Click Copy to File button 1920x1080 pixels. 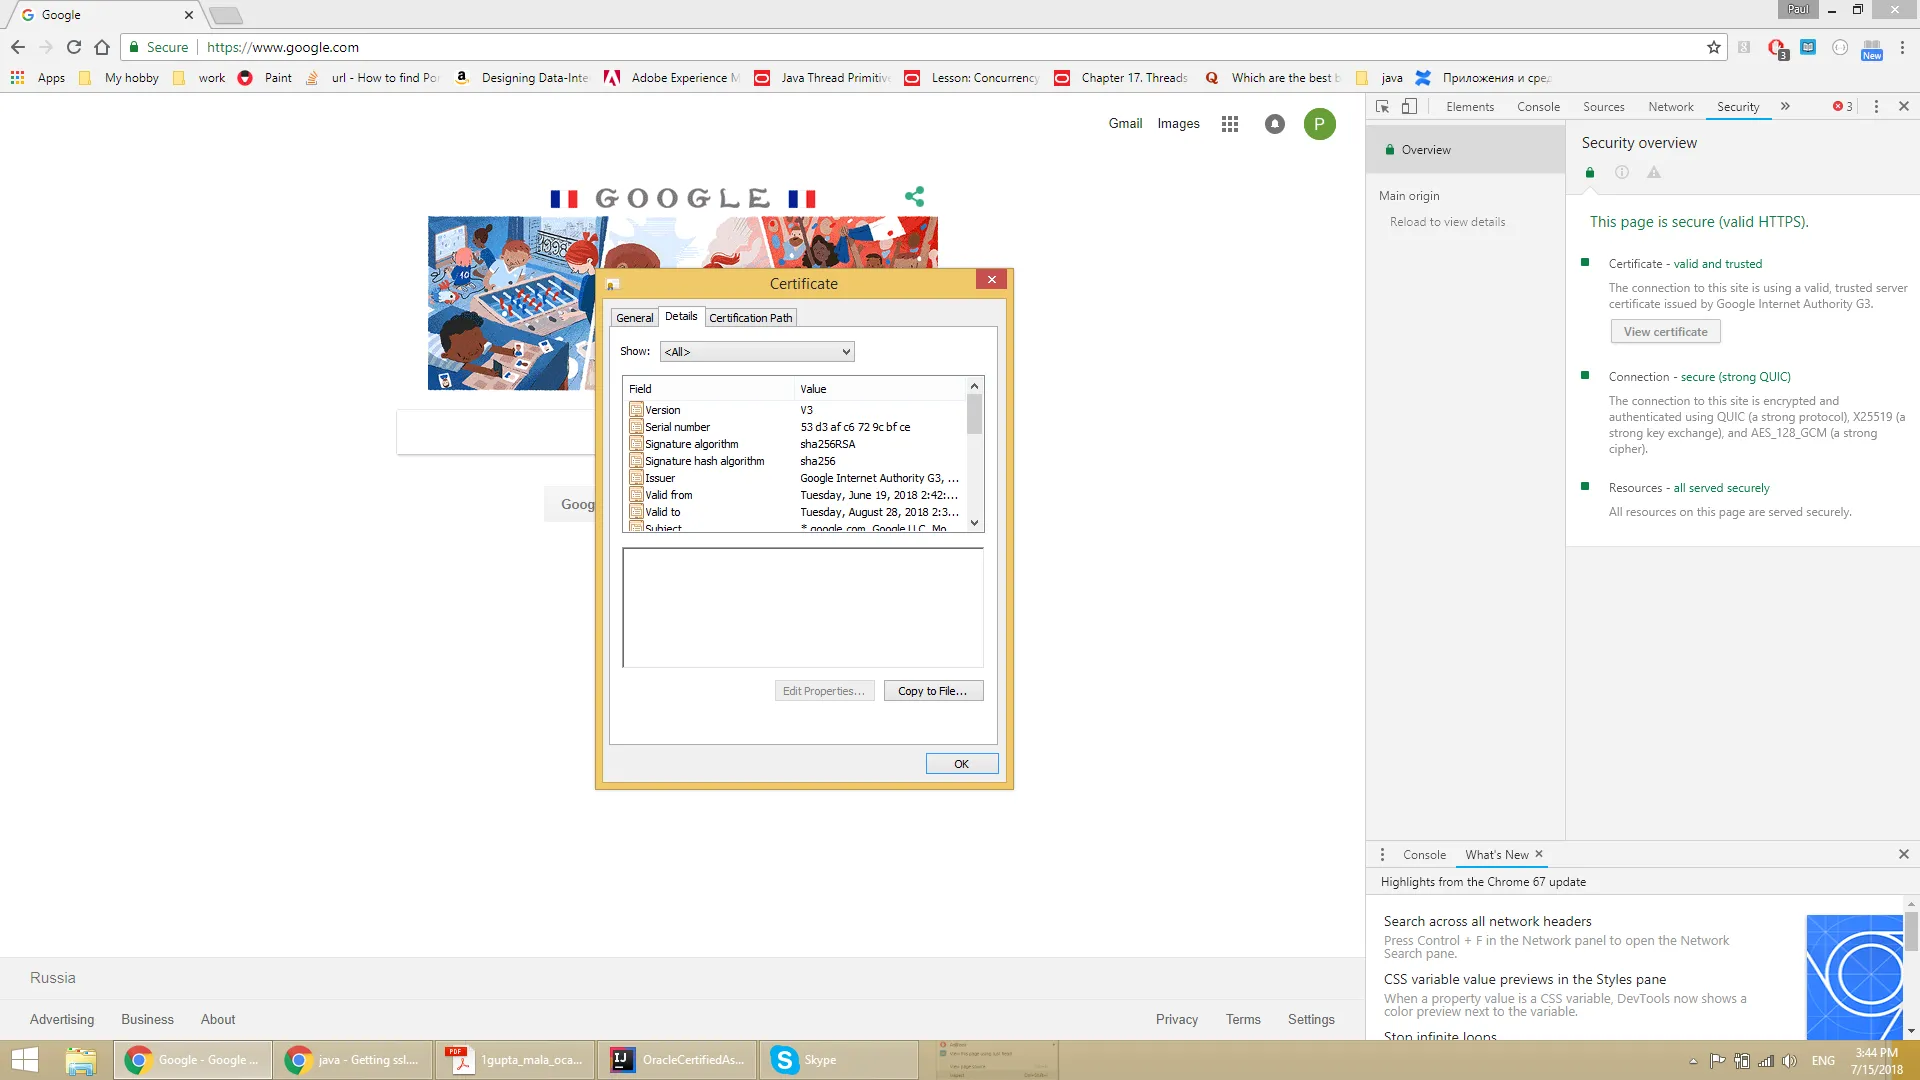pos(932,691)
